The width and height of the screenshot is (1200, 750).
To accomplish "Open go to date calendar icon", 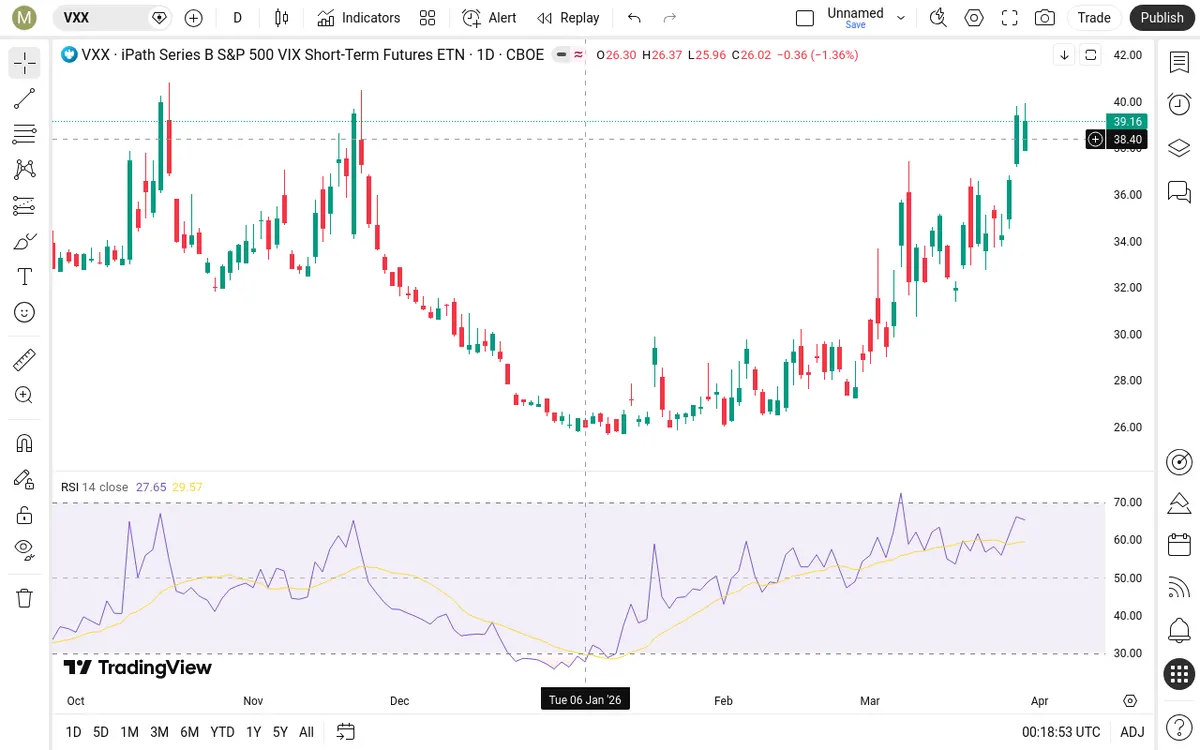I will pyautogui.click(x=346, y=732).
